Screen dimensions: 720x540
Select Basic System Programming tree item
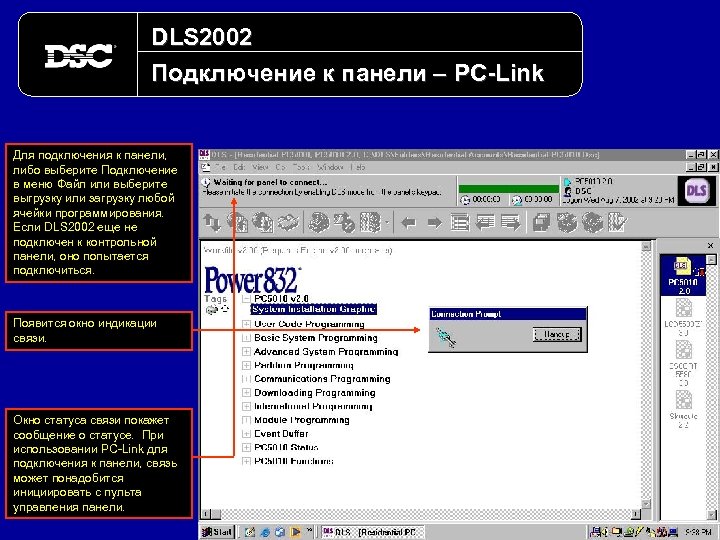[316, 338]
